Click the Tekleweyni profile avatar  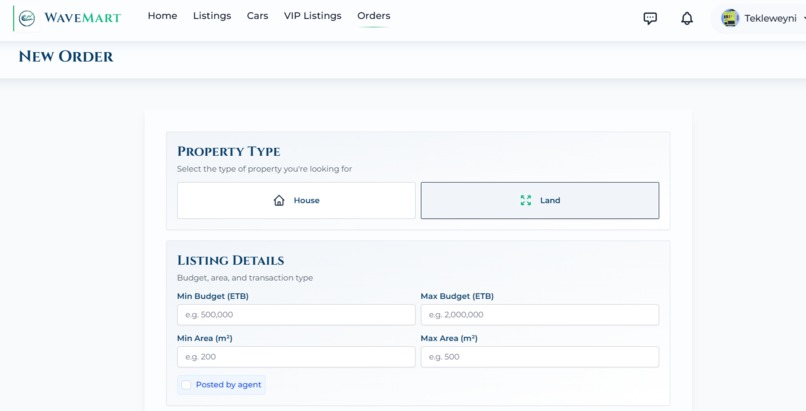[730, 18]
